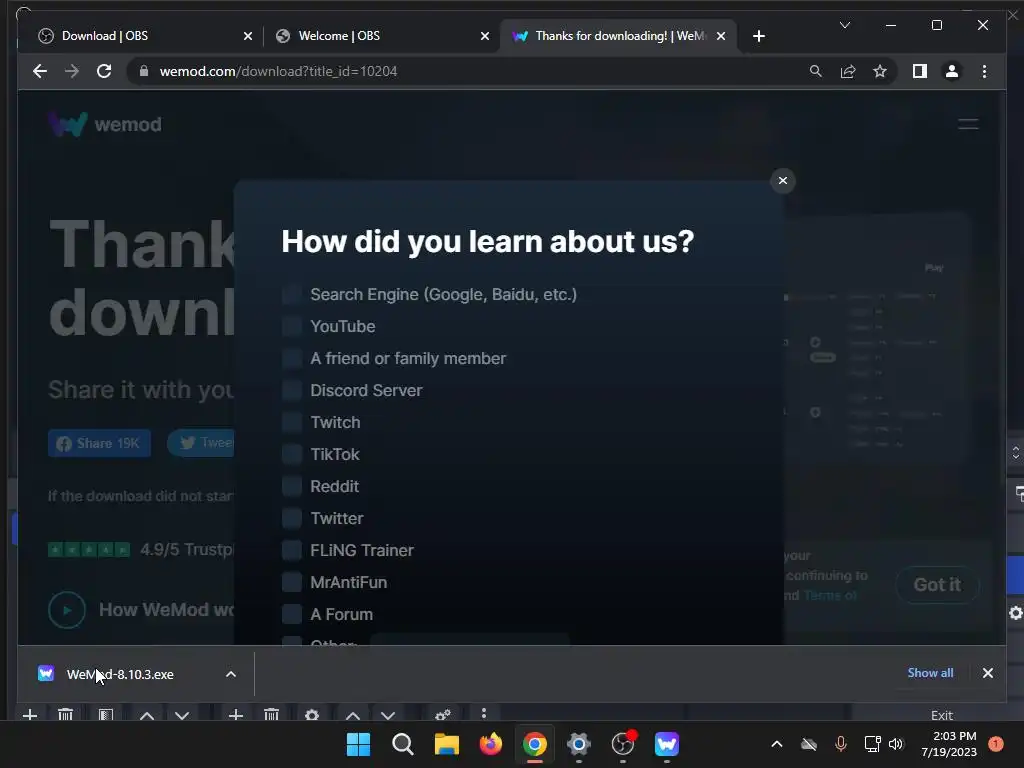Click the zoom magnifier icon in address bar

(816, 71)
